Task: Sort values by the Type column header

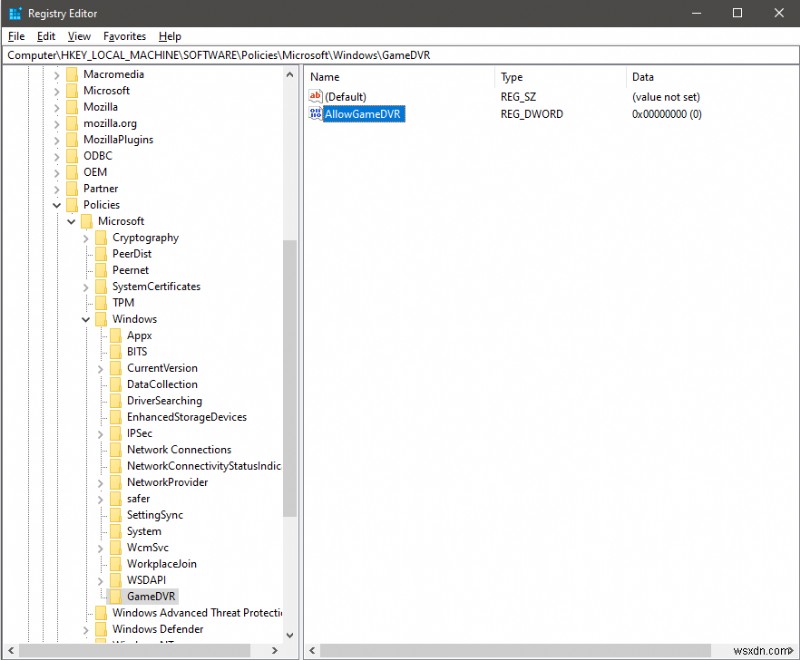Action: click(512, 77)
